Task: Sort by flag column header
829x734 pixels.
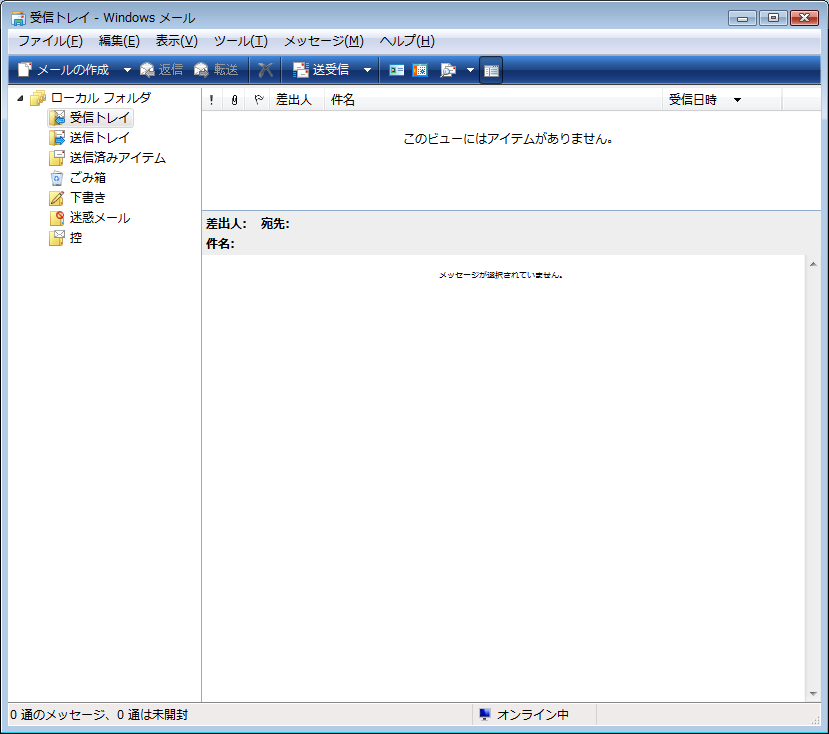Action: click(x=258, y=99)
